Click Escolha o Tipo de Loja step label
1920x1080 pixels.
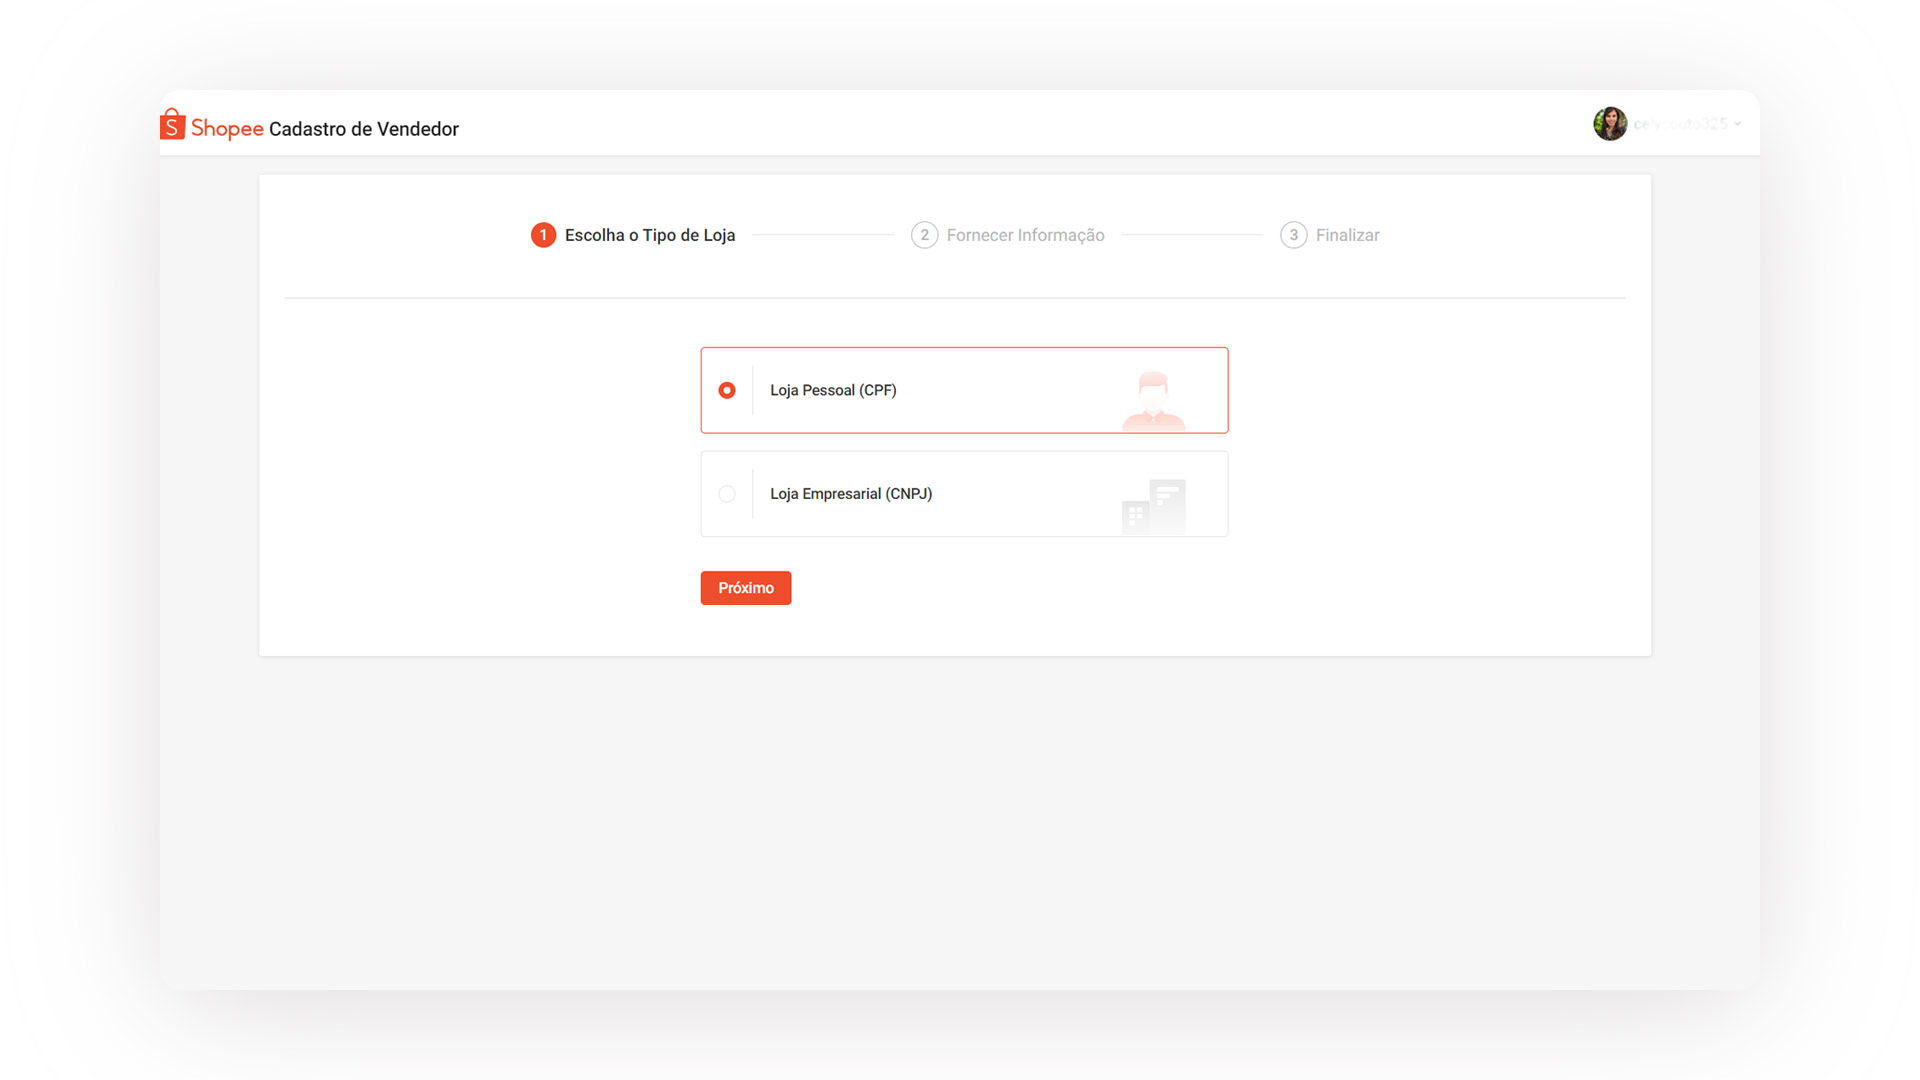pyautogui.click(x=649, y=235)
